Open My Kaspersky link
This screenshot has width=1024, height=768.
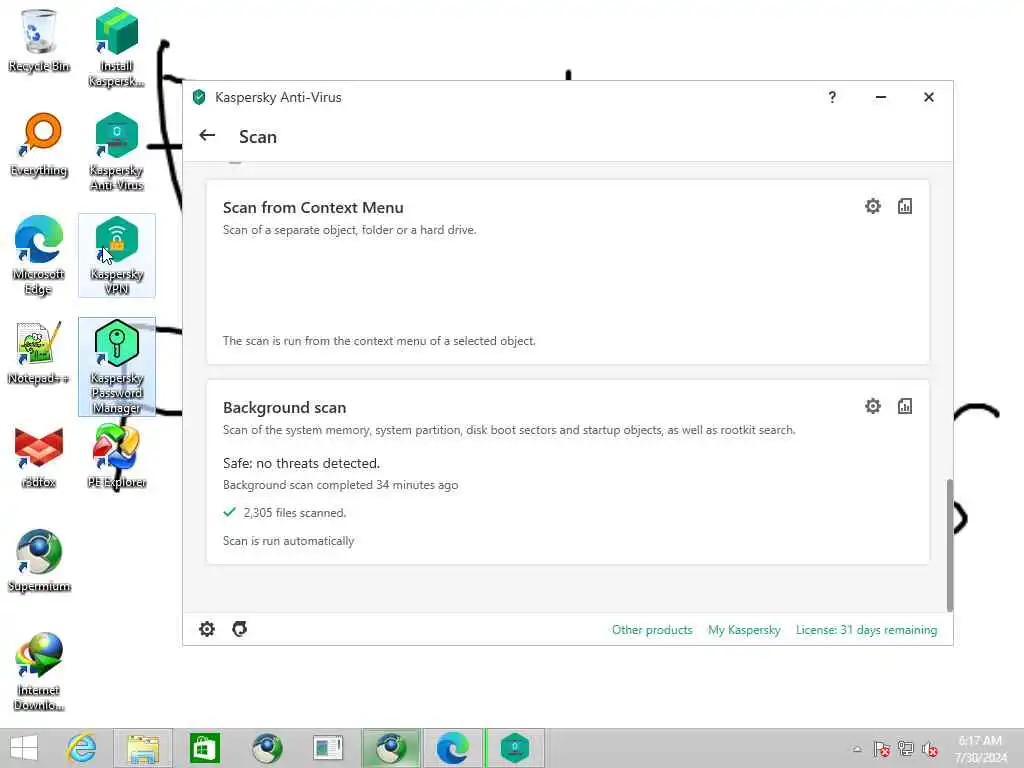(x=744, y=630)
